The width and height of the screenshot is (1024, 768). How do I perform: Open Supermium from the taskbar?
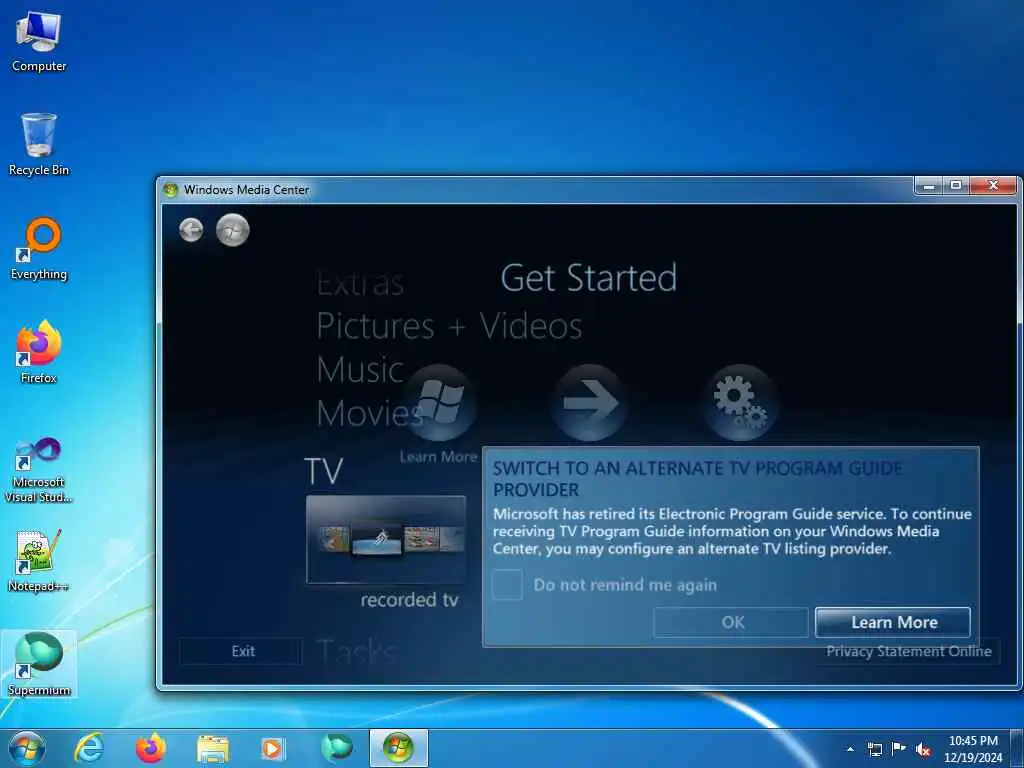(x=336, y=748)
